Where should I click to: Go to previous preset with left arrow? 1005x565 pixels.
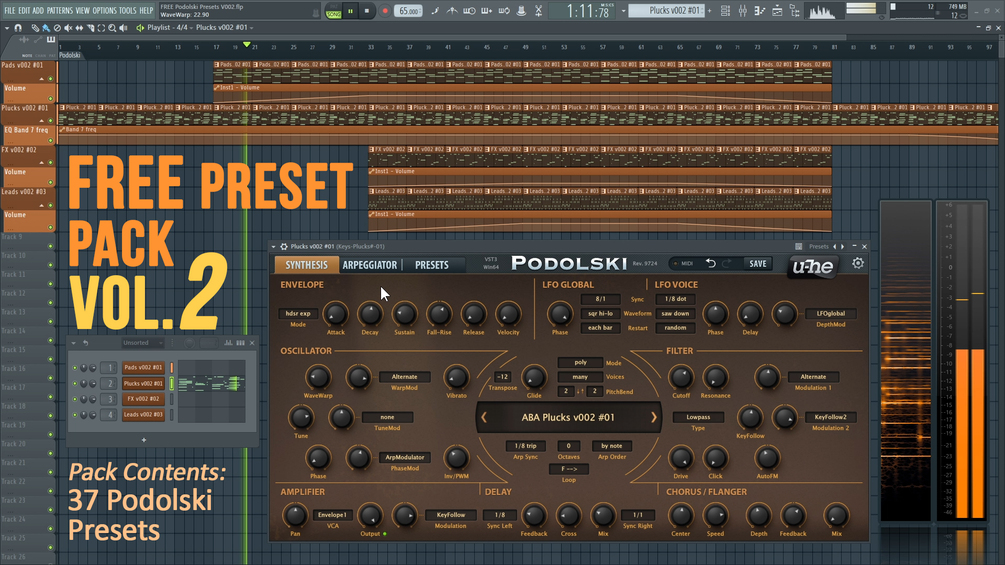[484, 418]
